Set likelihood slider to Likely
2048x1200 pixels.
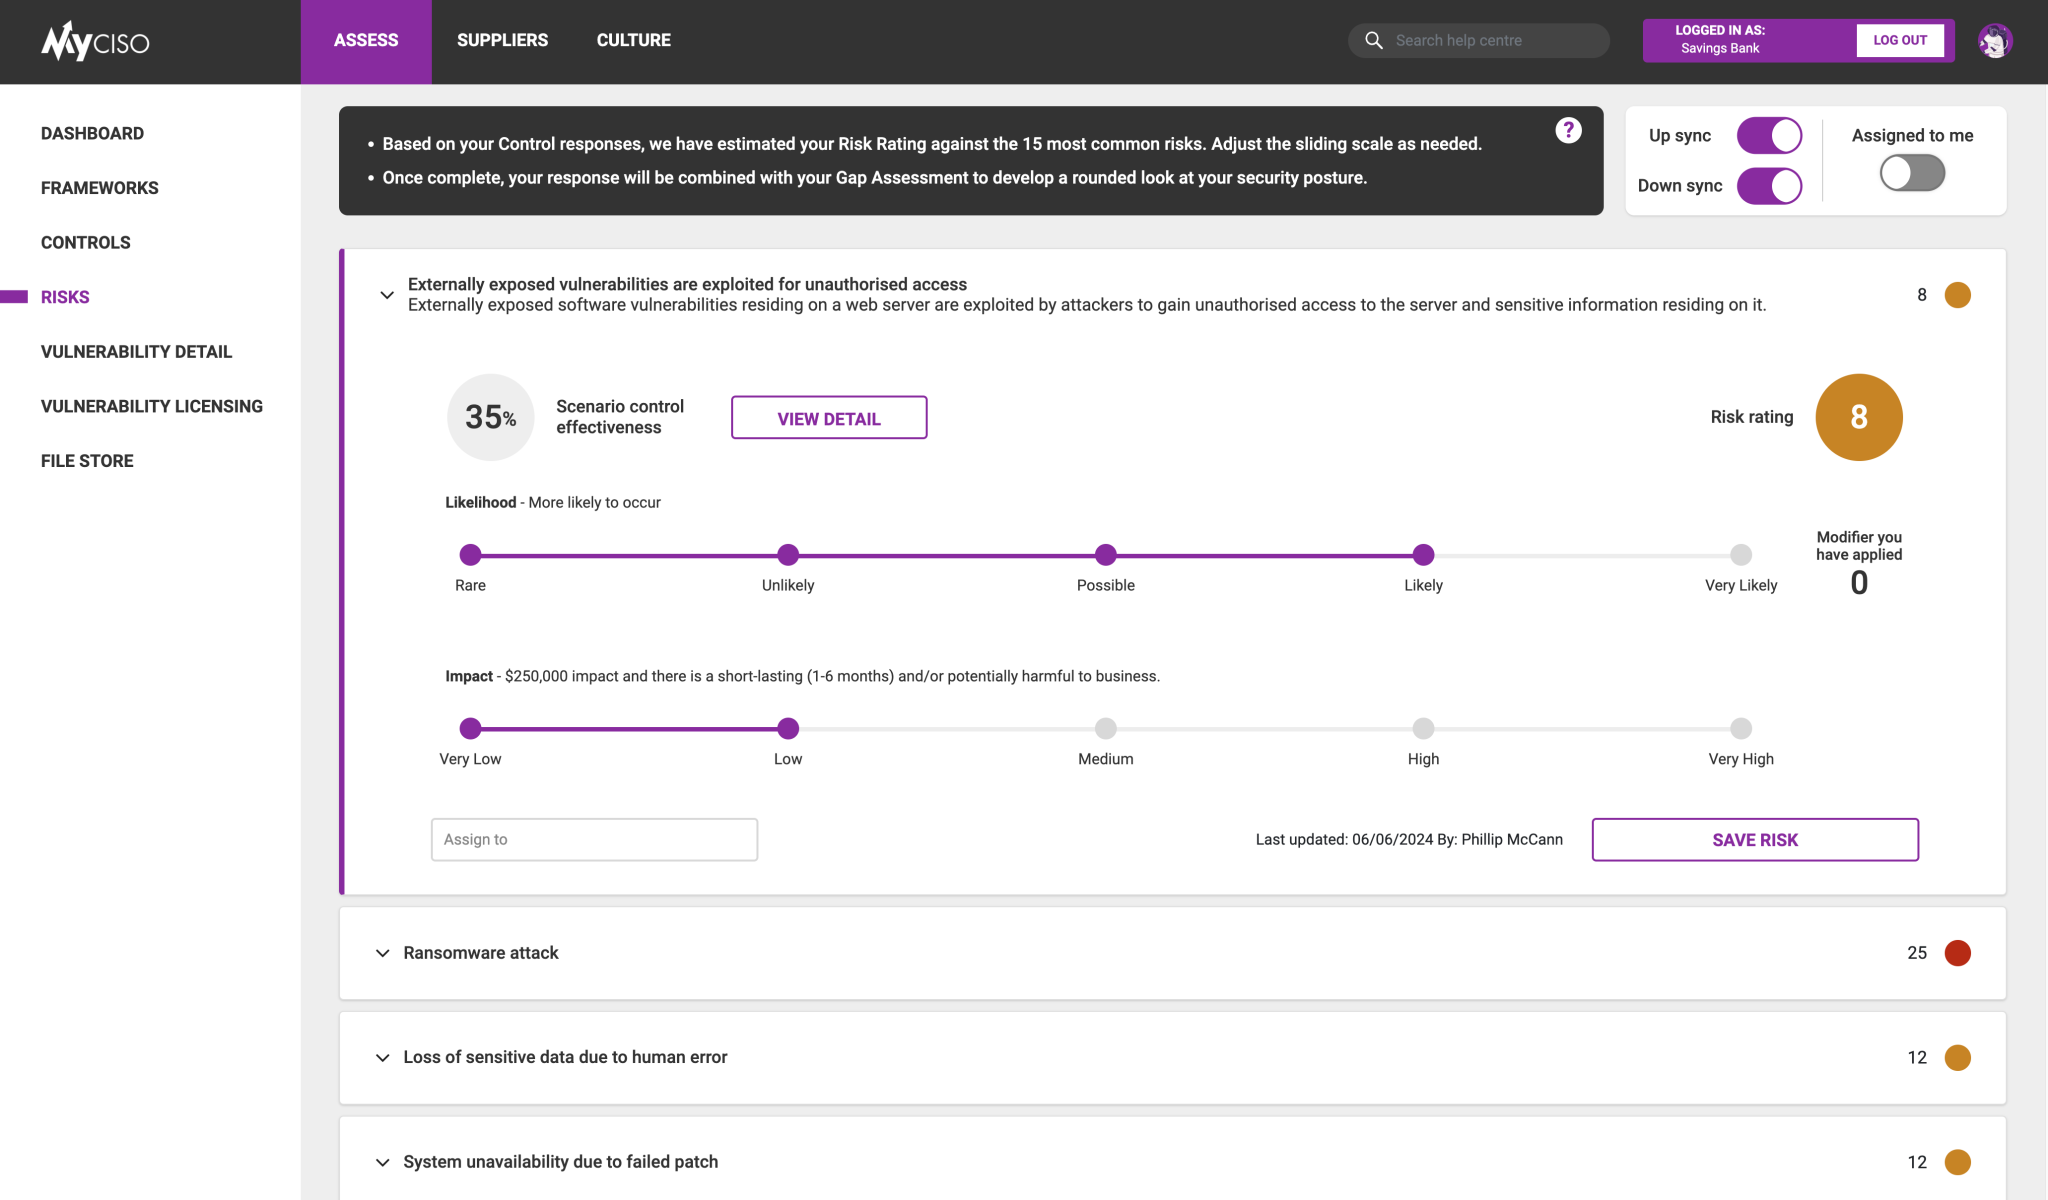pyautogui.click(x=1423, y=555)
